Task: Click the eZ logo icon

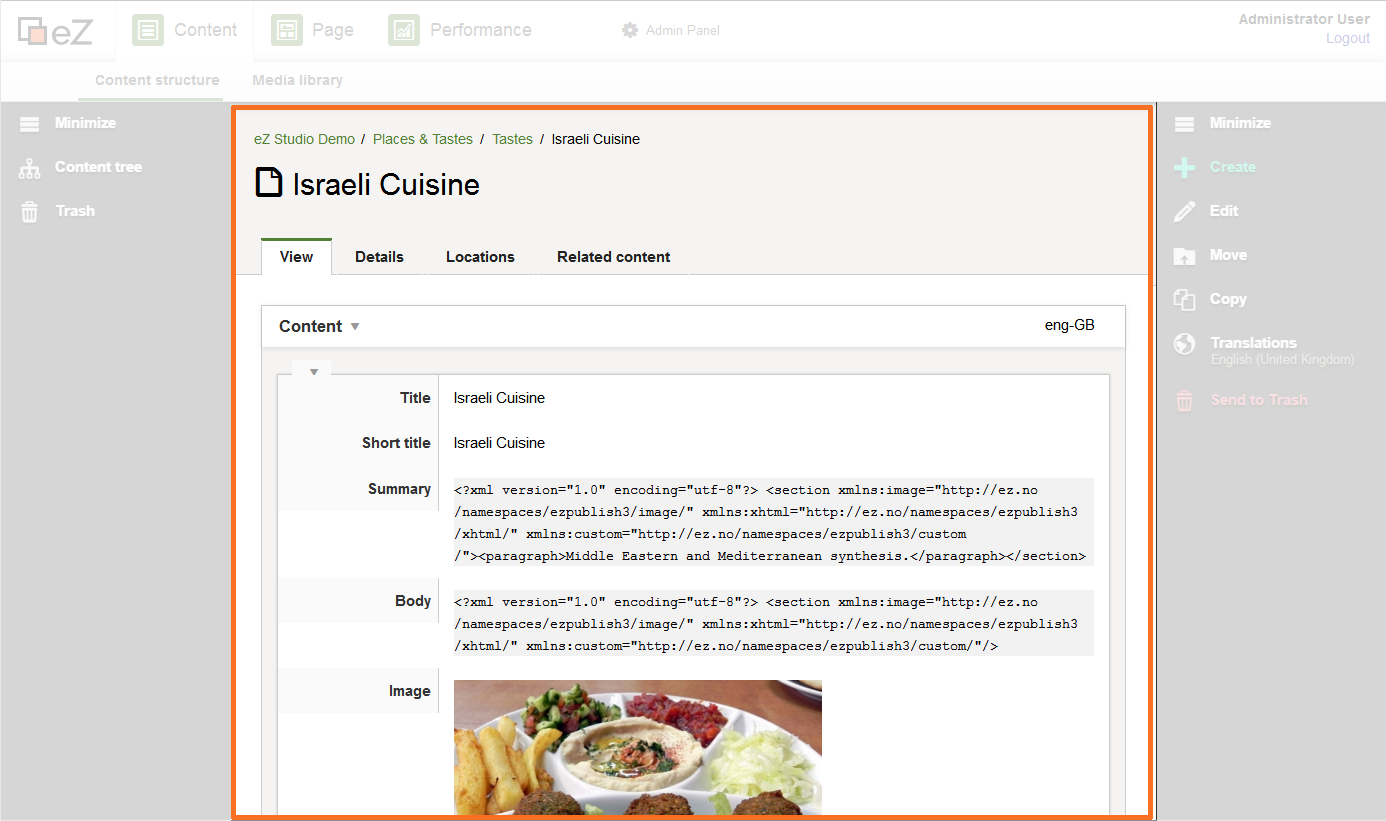Action: tap(56, 31)
